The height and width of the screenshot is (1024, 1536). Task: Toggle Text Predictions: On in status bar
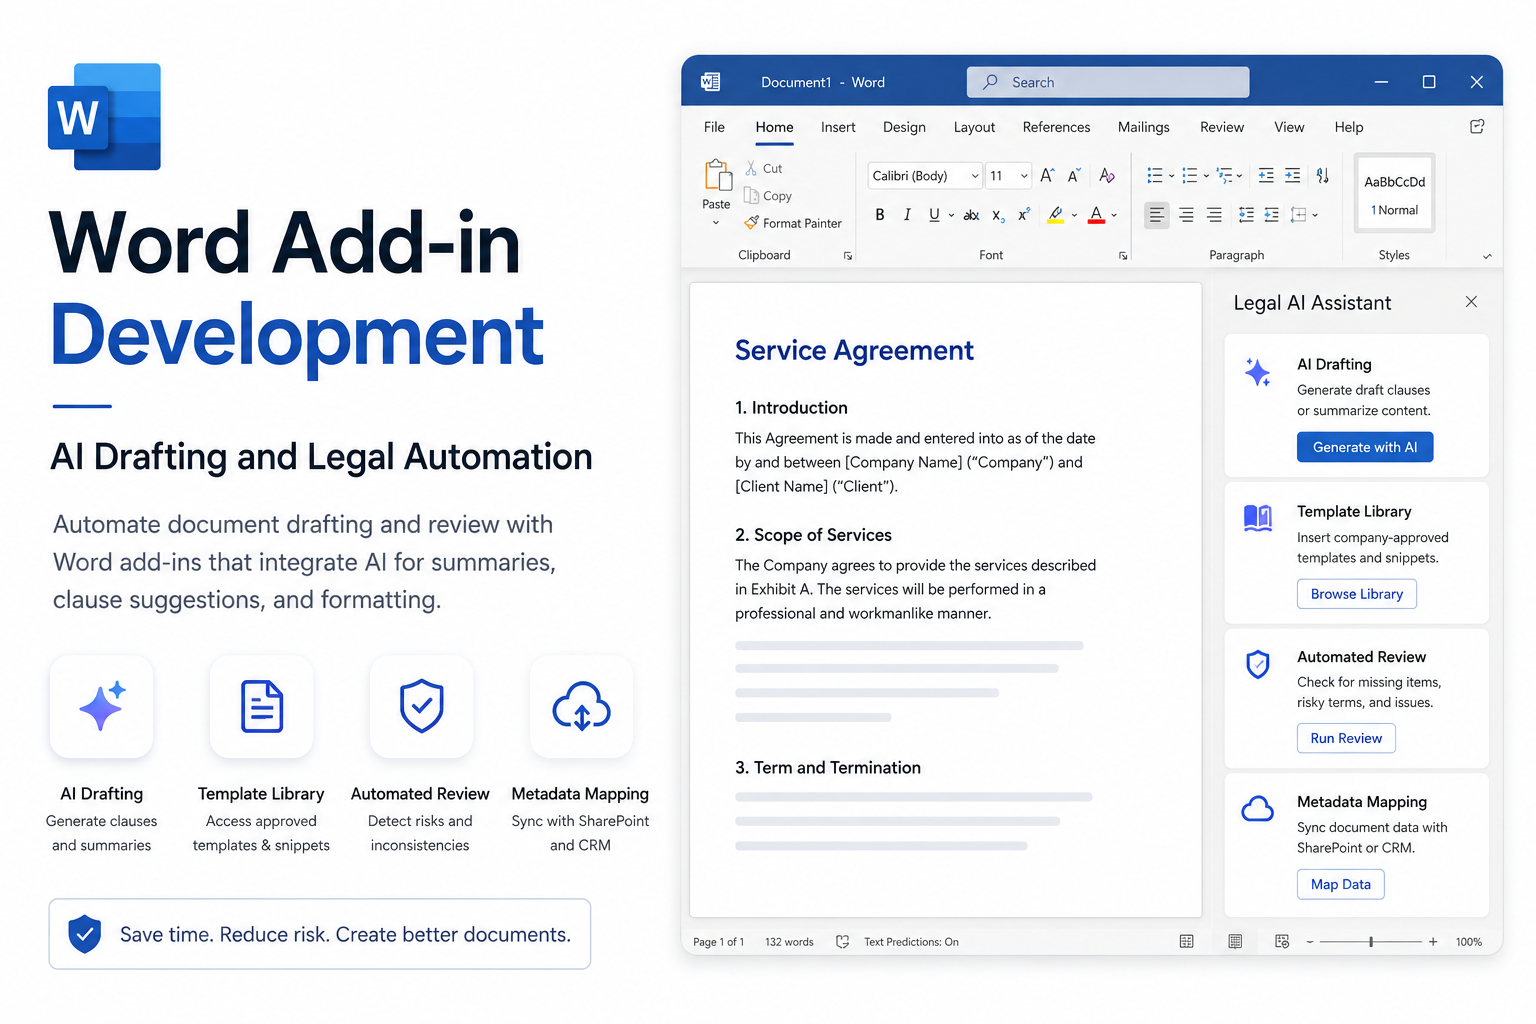click(911, 942)
